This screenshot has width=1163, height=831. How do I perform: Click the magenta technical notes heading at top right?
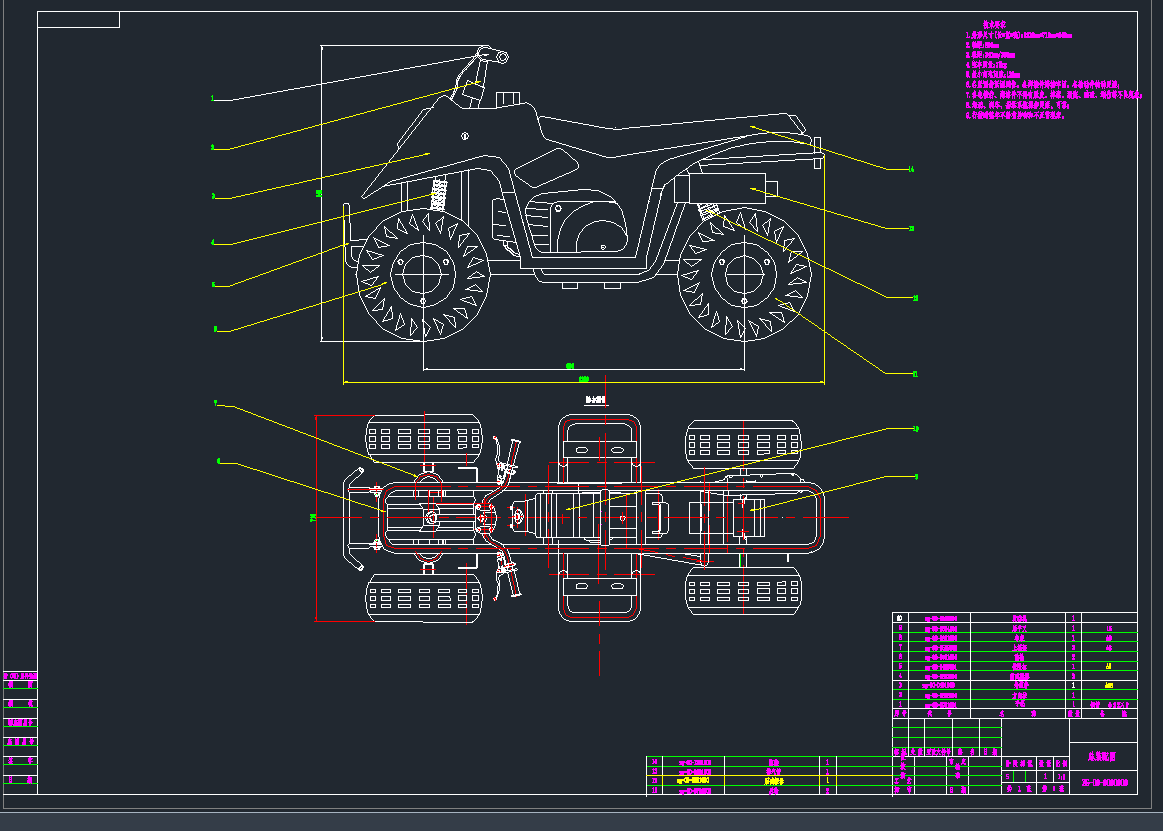[994, 24]
